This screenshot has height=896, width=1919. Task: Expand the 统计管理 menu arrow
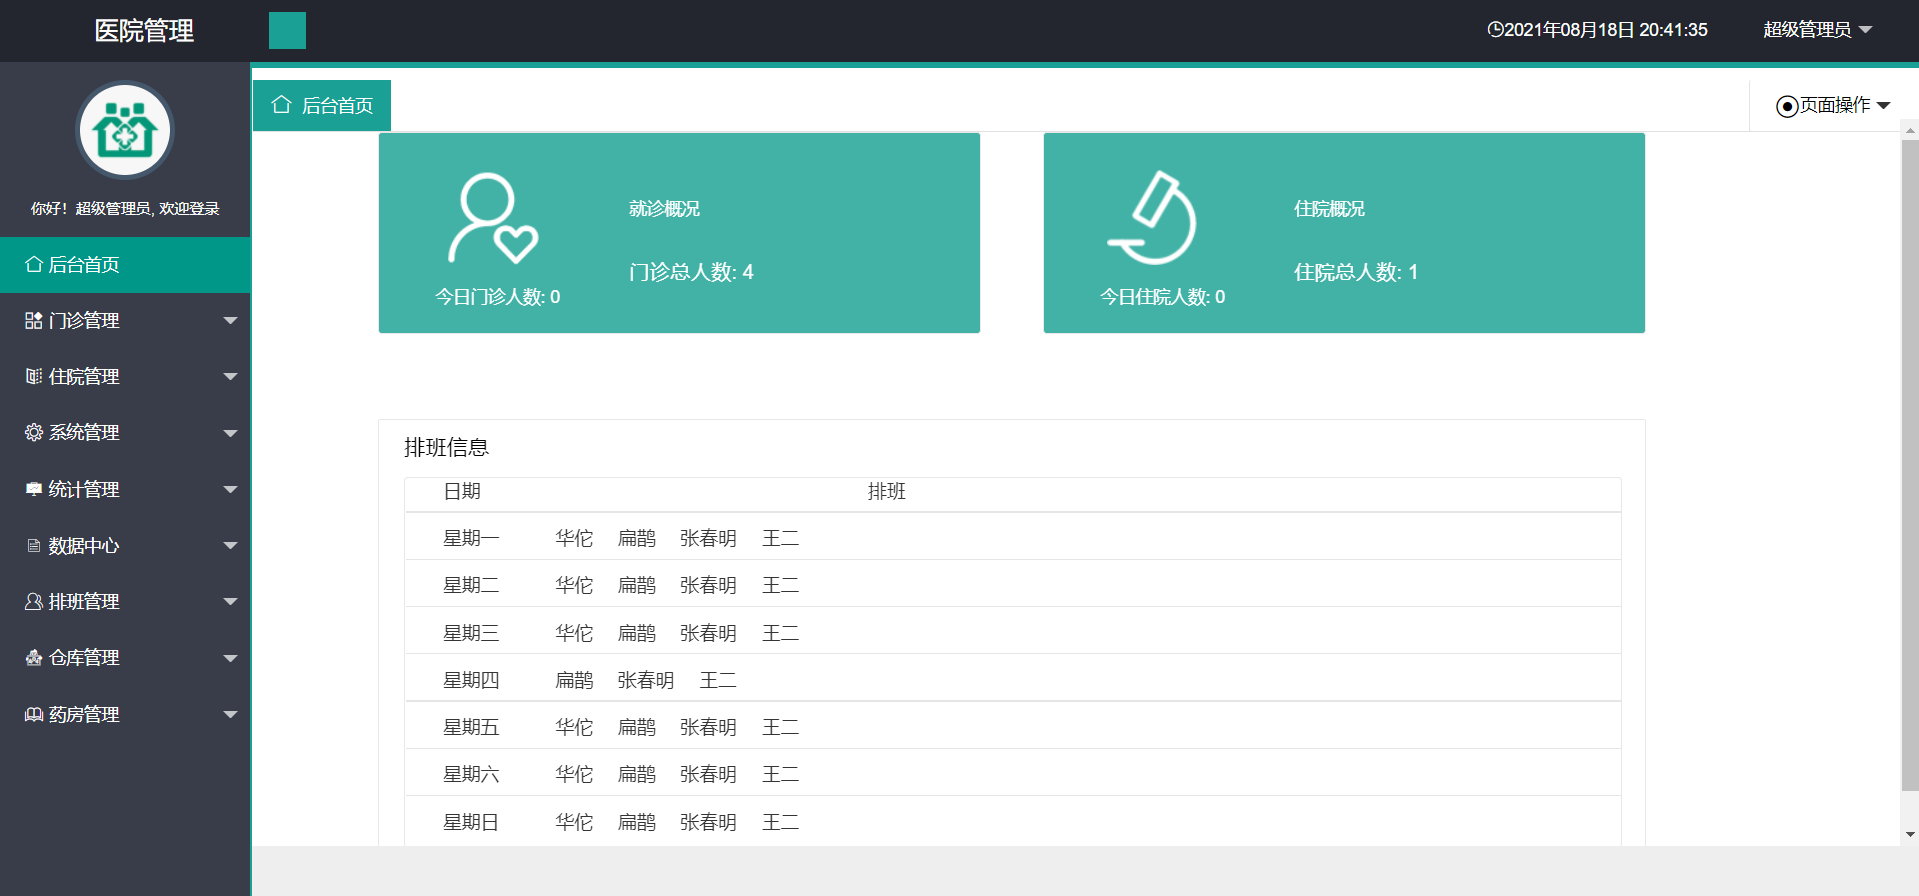230,490
